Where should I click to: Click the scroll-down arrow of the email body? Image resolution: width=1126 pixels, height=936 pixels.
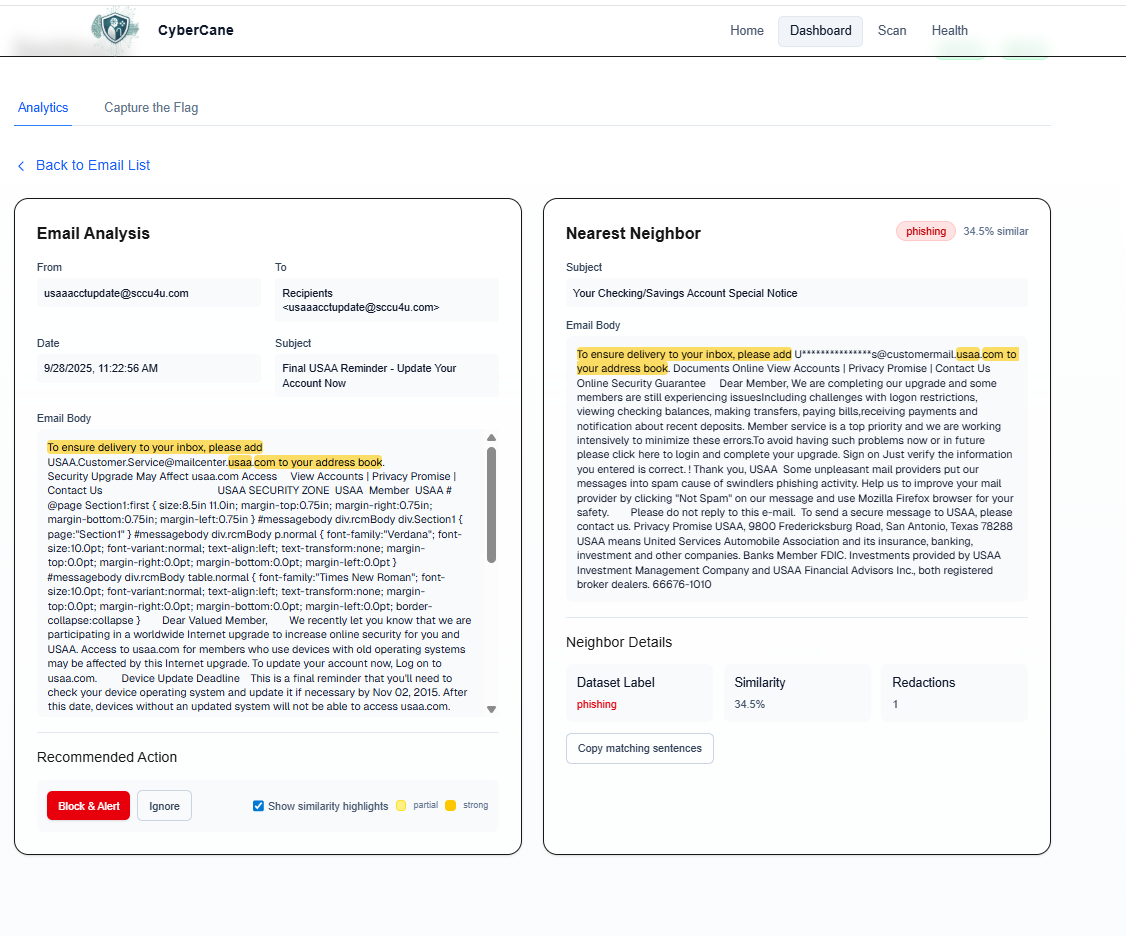[491, 709]
